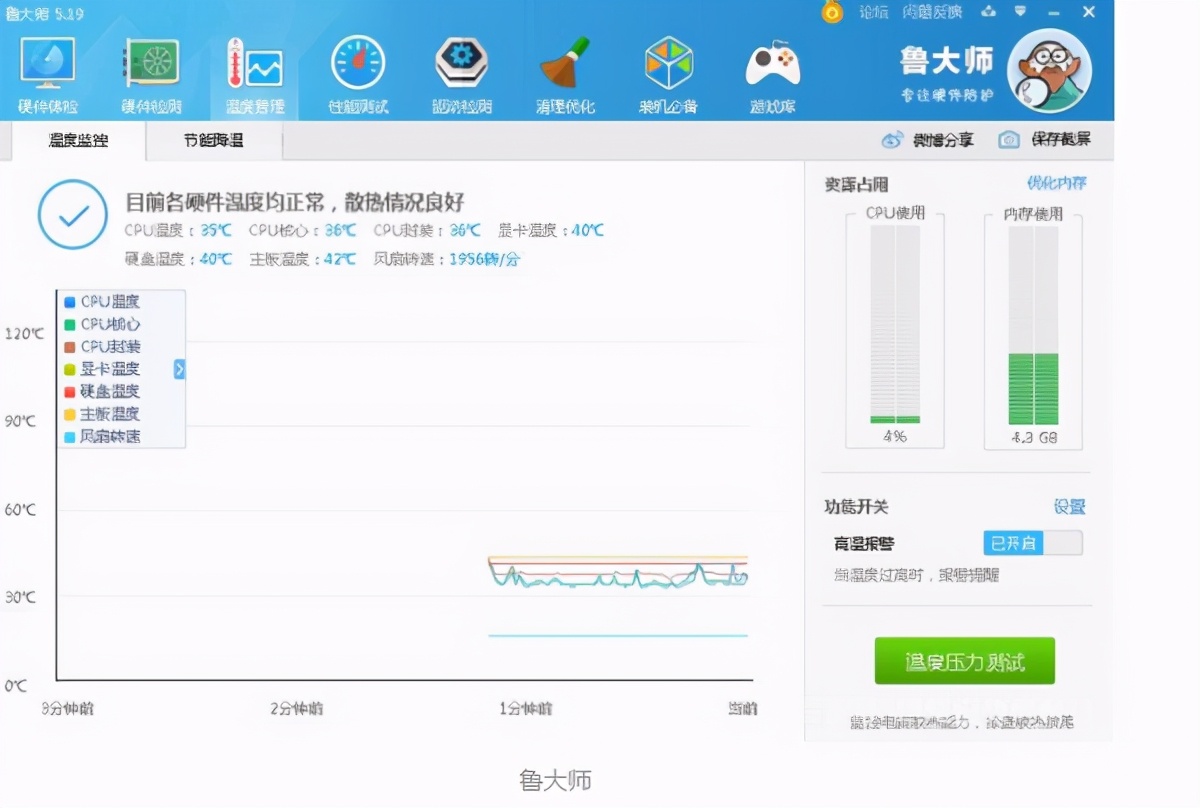Open 设置 settings for function switches

tap(1071, 508)
